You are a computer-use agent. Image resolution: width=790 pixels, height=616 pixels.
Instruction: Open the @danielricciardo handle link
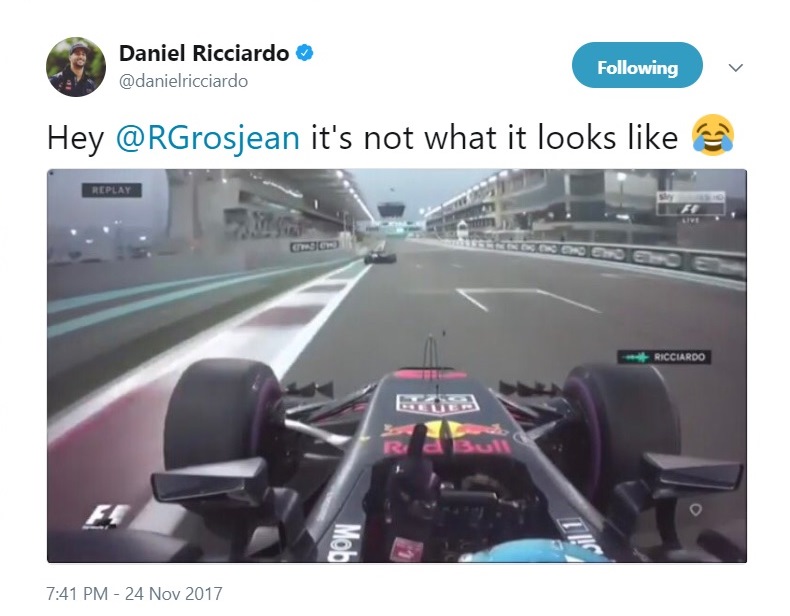183,81
